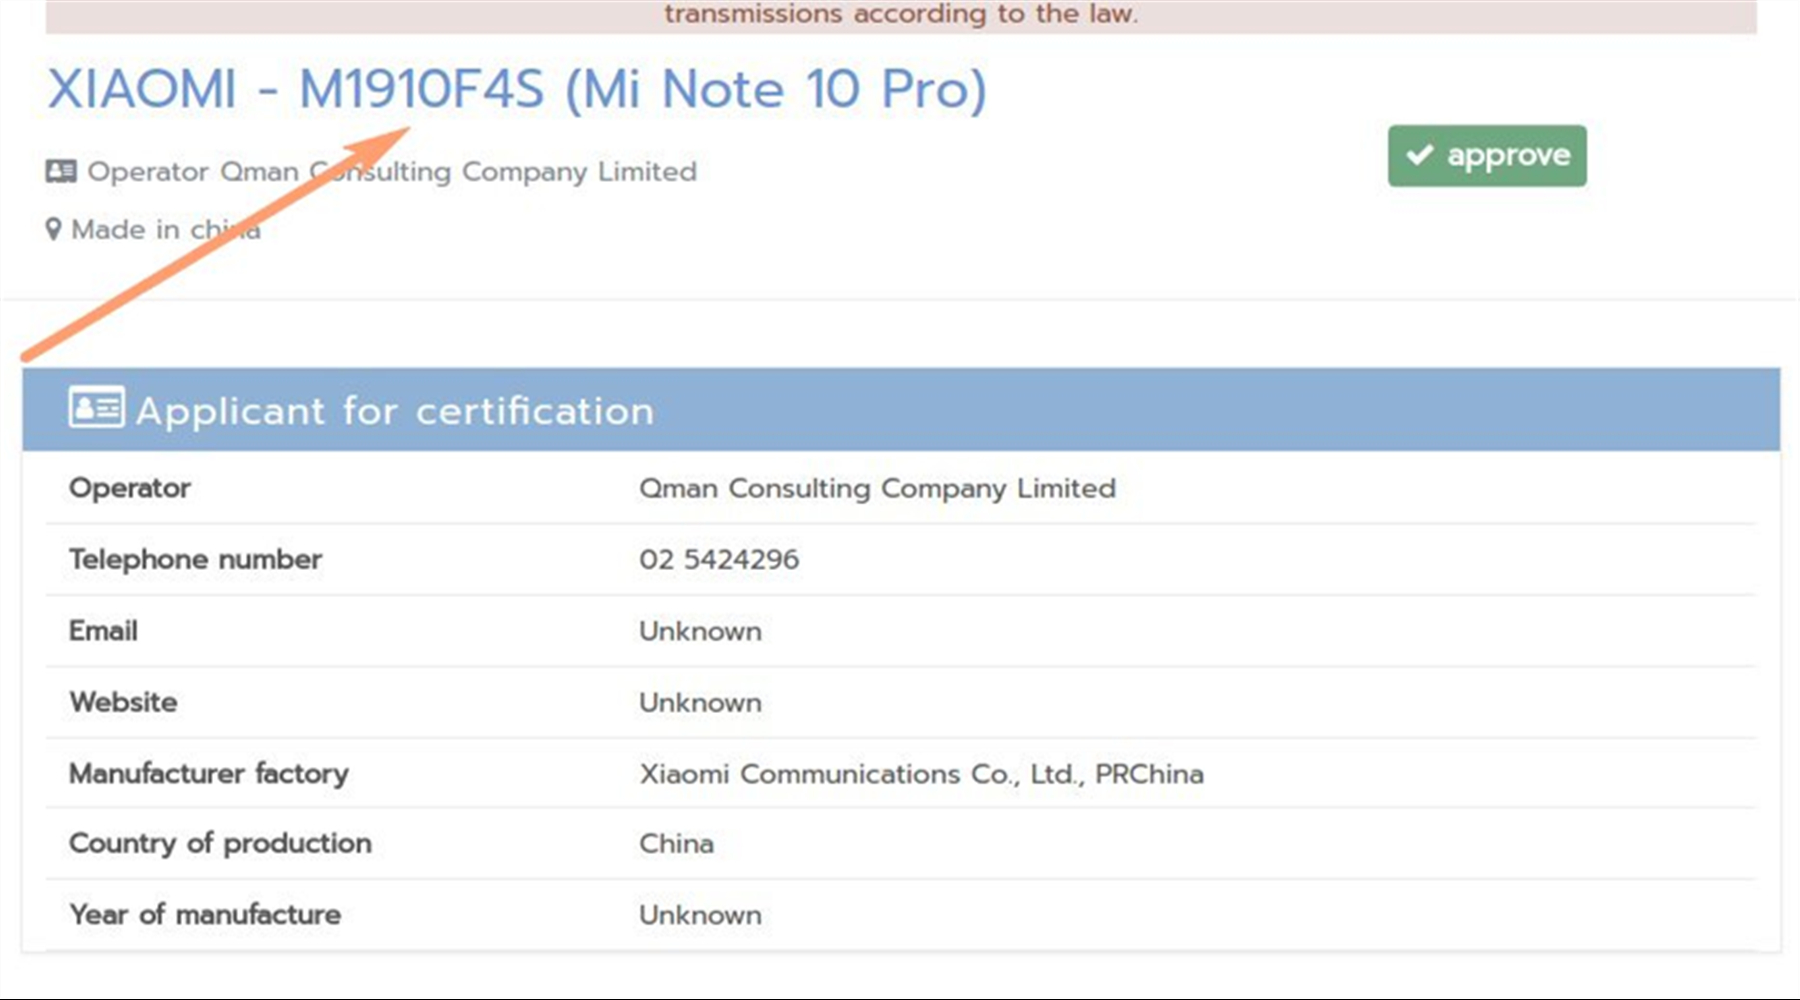Click the Made in china text
Viewport: 1800px width, 1000px height.
(166, 230)
